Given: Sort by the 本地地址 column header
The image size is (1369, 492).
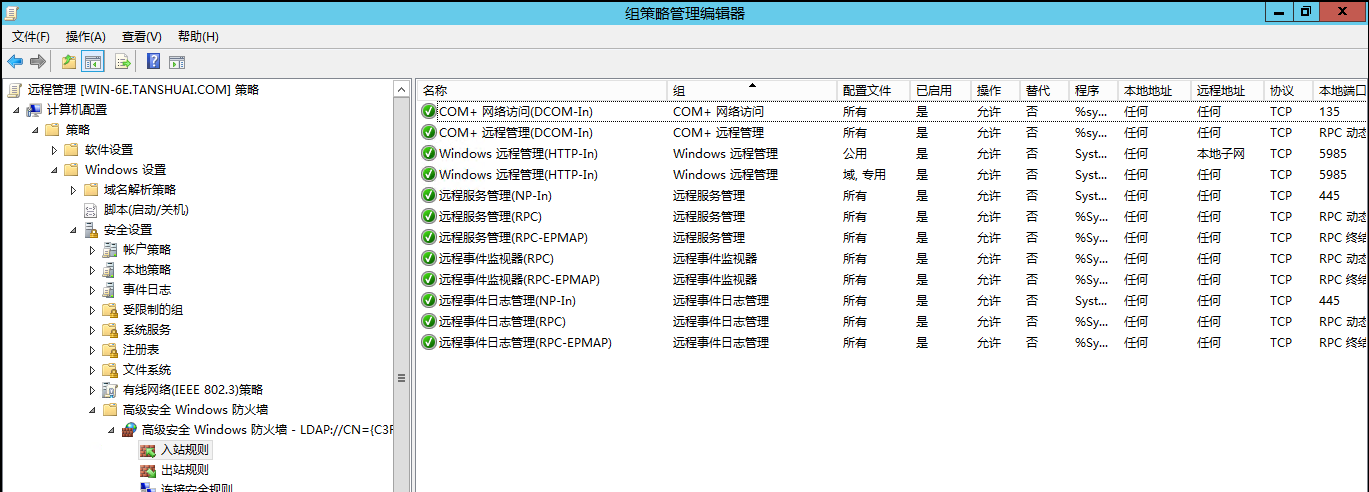Looking at the screenshot, I should click(1155, 90).
